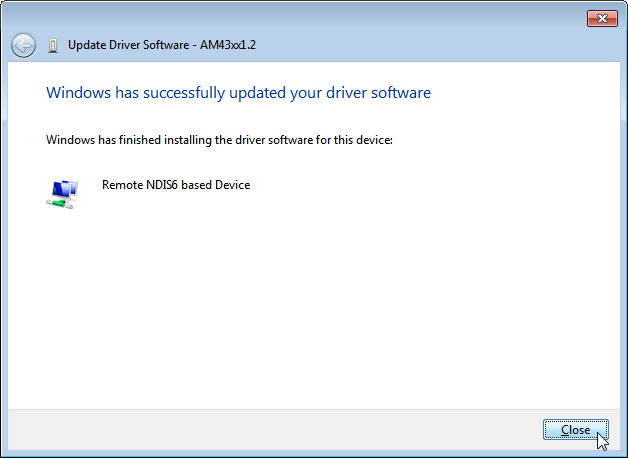
Task: Click blank white area right of device name
Action: click(420, 185)
